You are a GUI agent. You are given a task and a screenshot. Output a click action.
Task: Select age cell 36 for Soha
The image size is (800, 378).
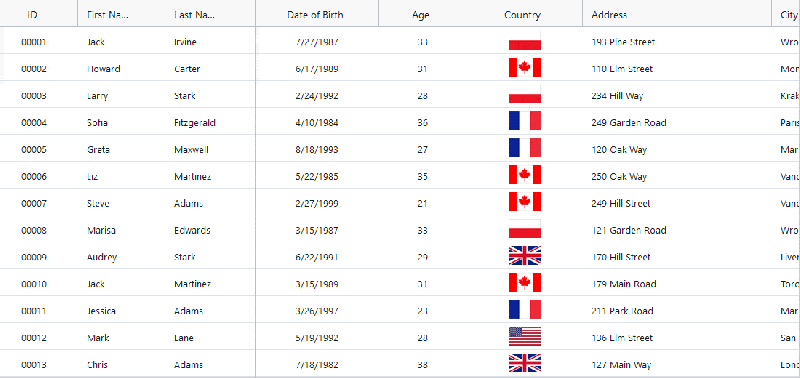pos(422,122)
